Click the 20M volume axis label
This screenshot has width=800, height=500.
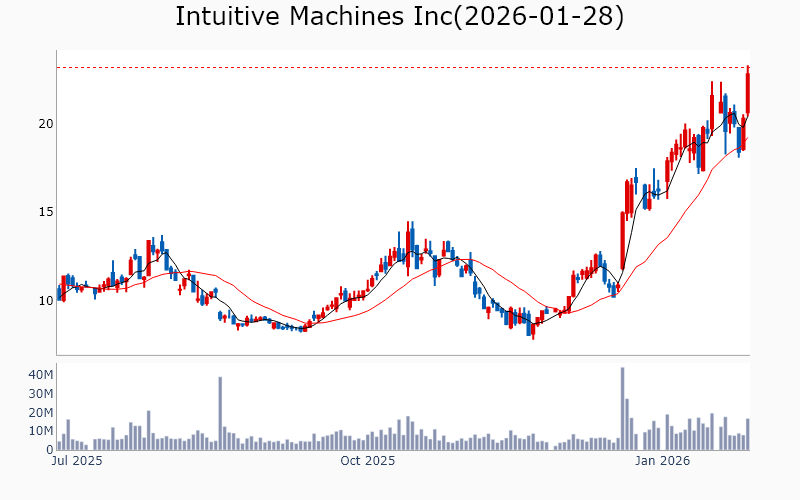[x=40, y=412]
